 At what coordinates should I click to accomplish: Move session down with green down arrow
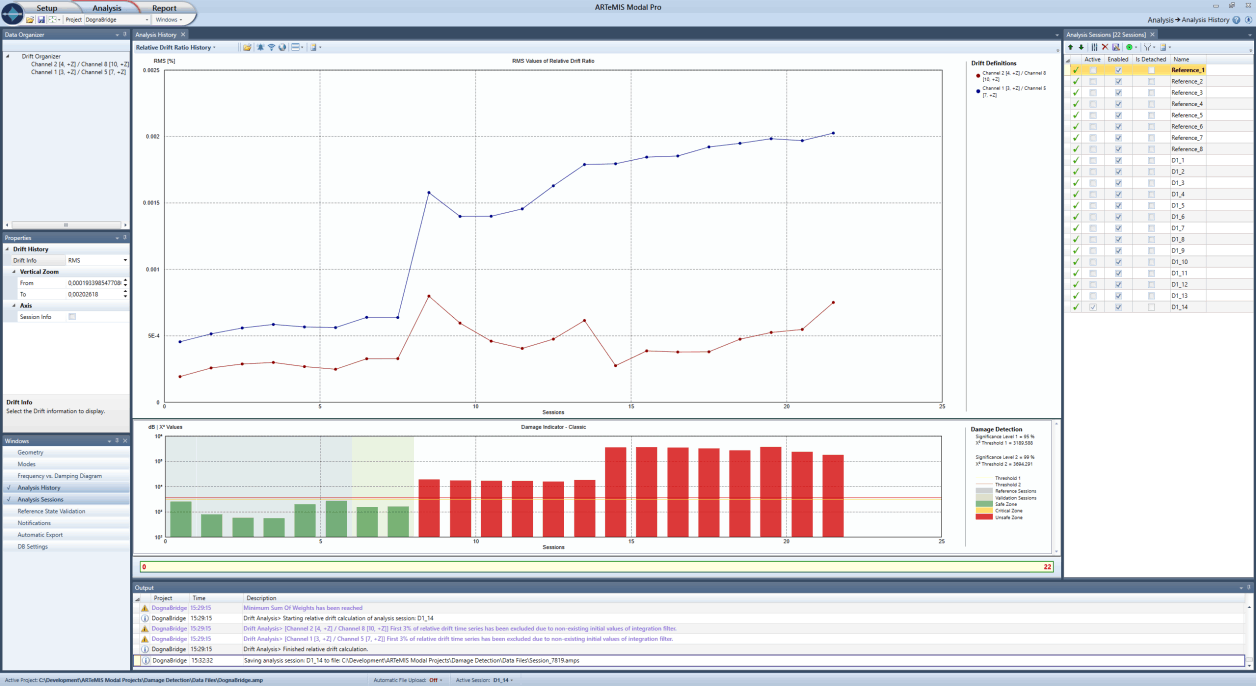(1081, 47)
